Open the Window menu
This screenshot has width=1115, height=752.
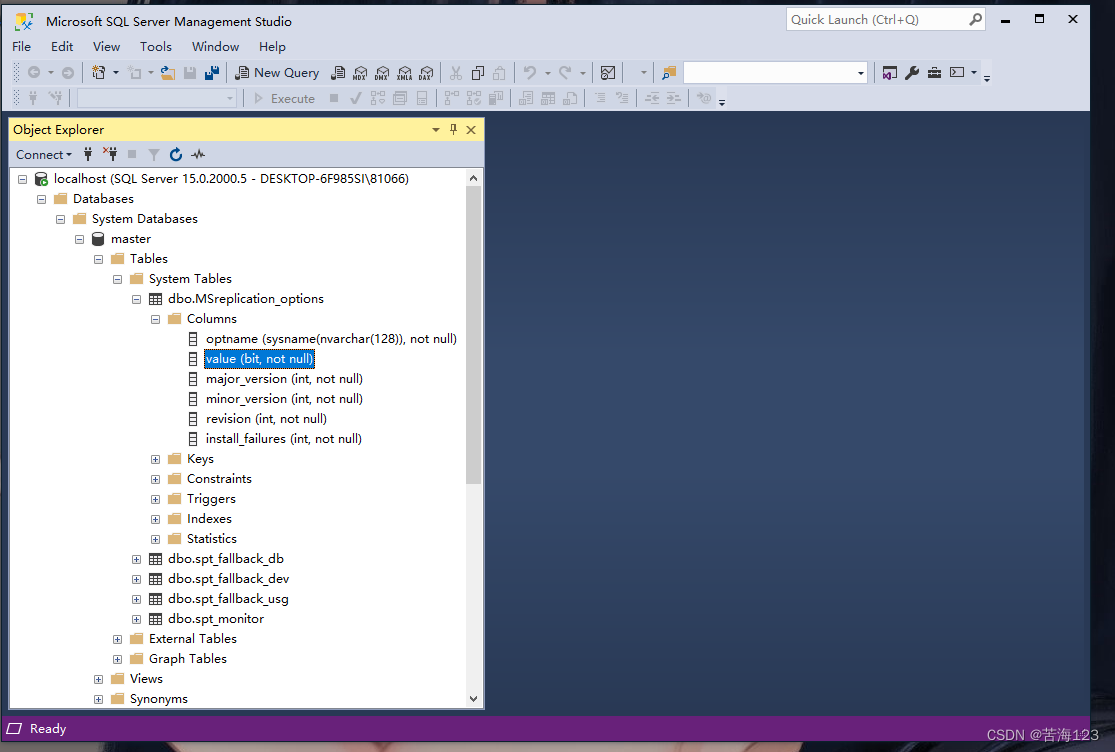tap(215, 46)
